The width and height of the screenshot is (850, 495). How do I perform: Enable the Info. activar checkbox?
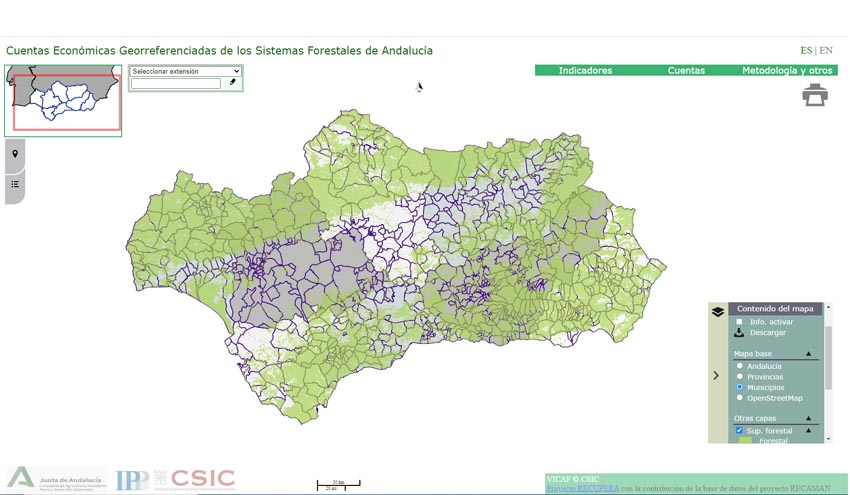[x=739, y=322]
